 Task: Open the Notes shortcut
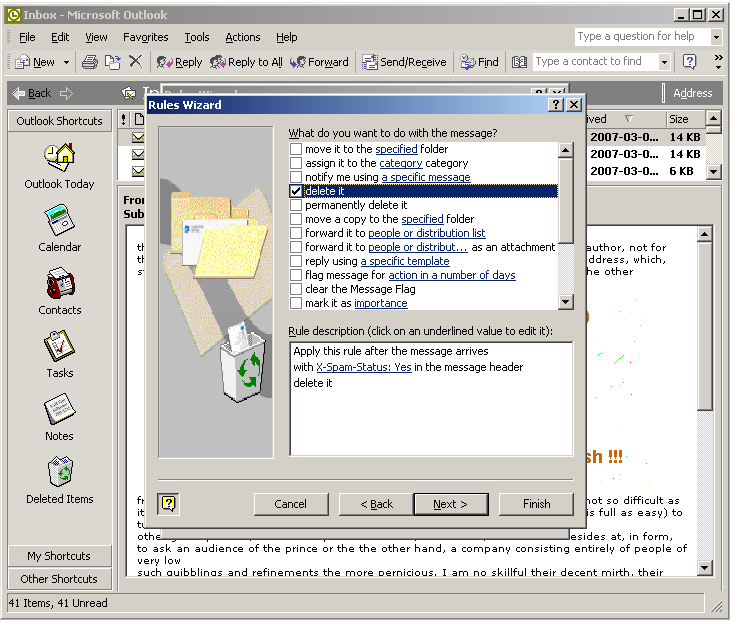[x=59, y=417]
